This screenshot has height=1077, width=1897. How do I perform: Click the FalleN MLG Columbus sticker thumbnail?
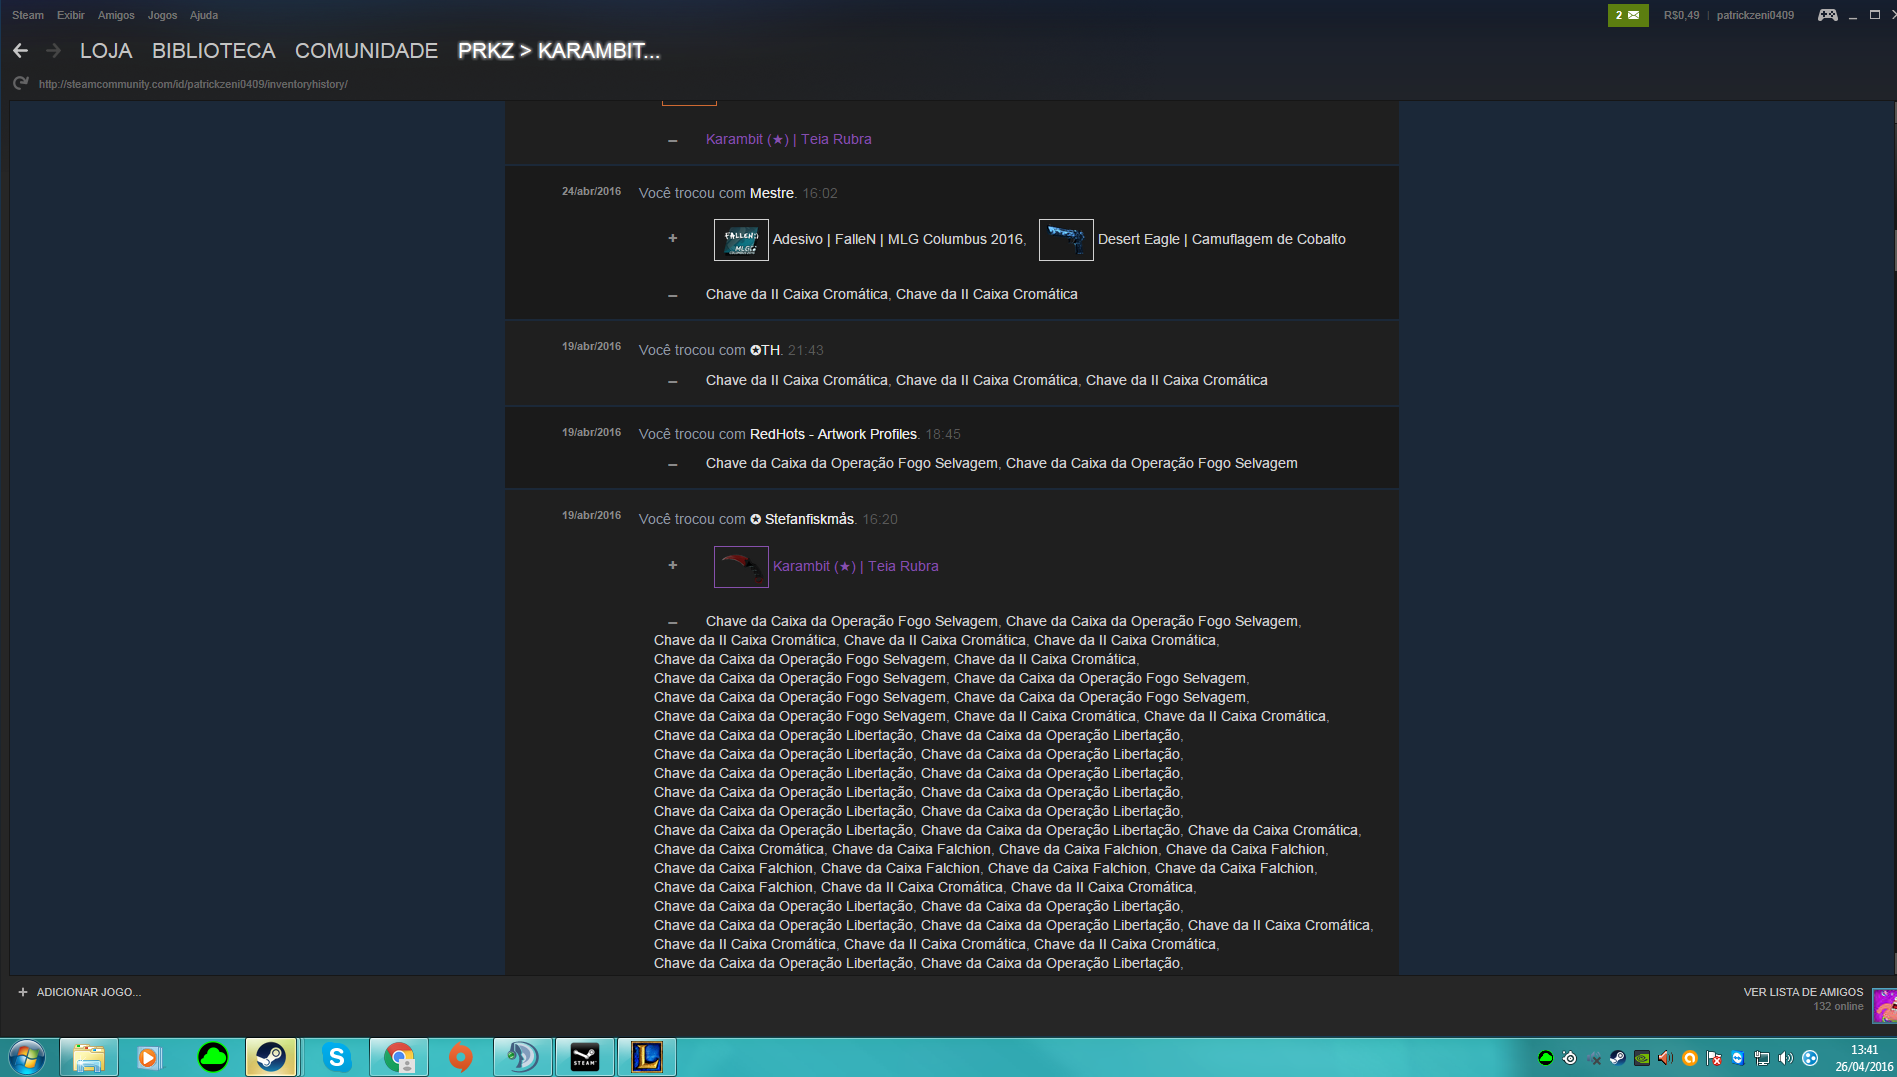741,240
